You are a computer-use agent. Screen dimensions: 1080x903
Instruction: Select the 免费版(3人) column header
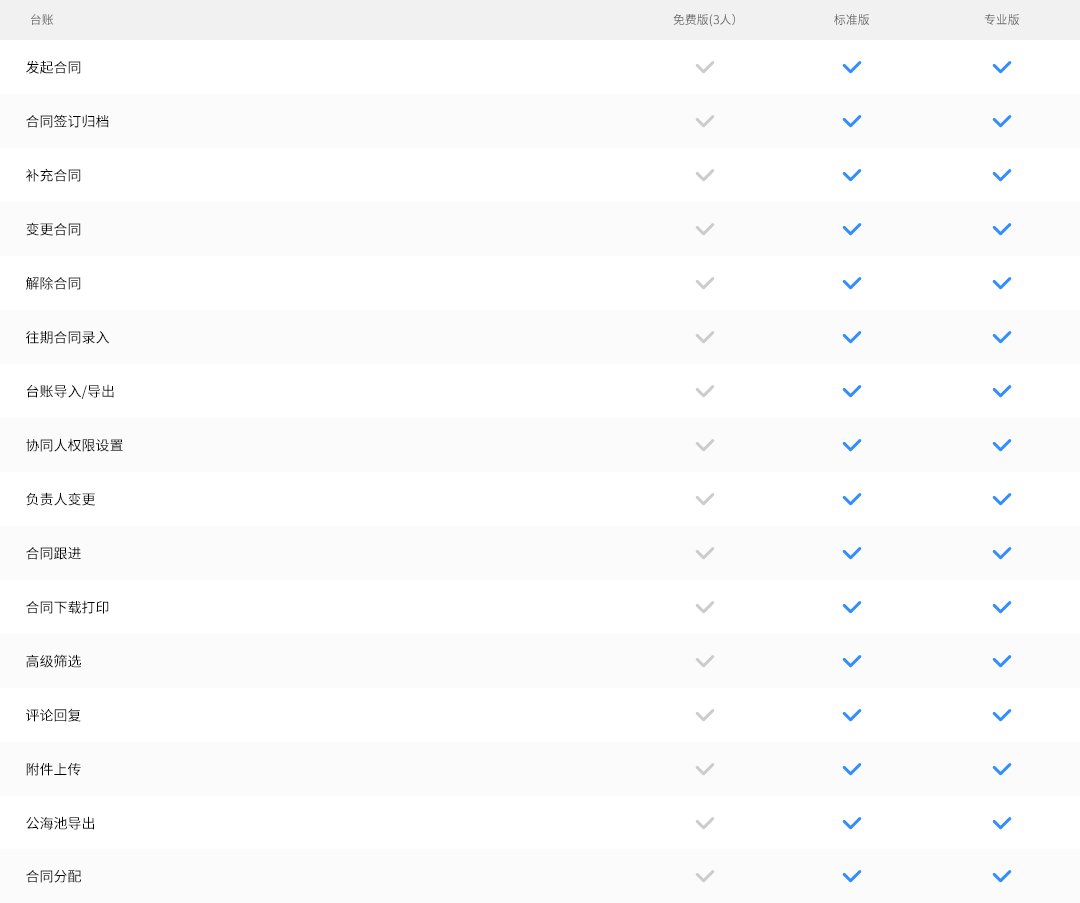[x=704, y=20]
